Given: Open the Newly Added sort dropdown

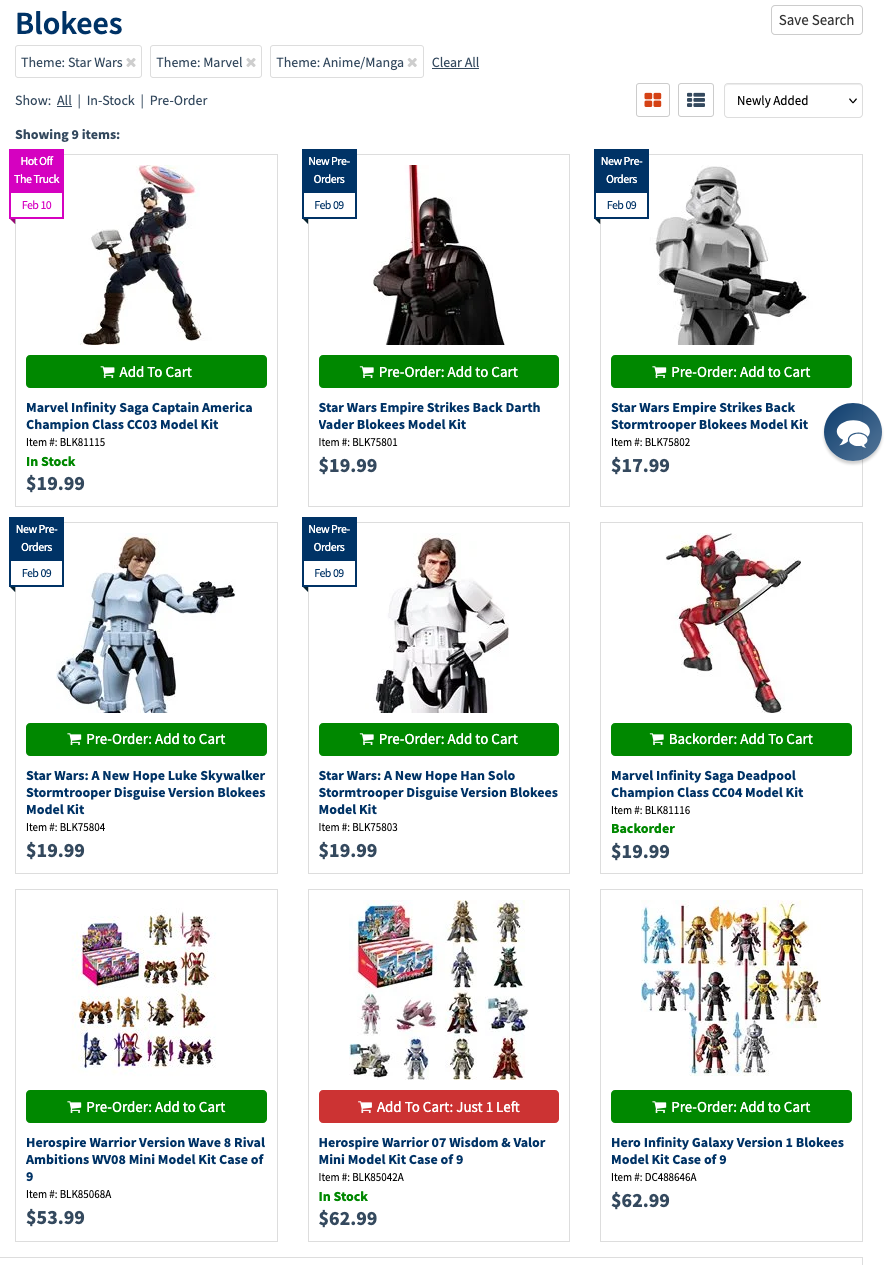Looking at the screenshot, I should tap(793, 100).
